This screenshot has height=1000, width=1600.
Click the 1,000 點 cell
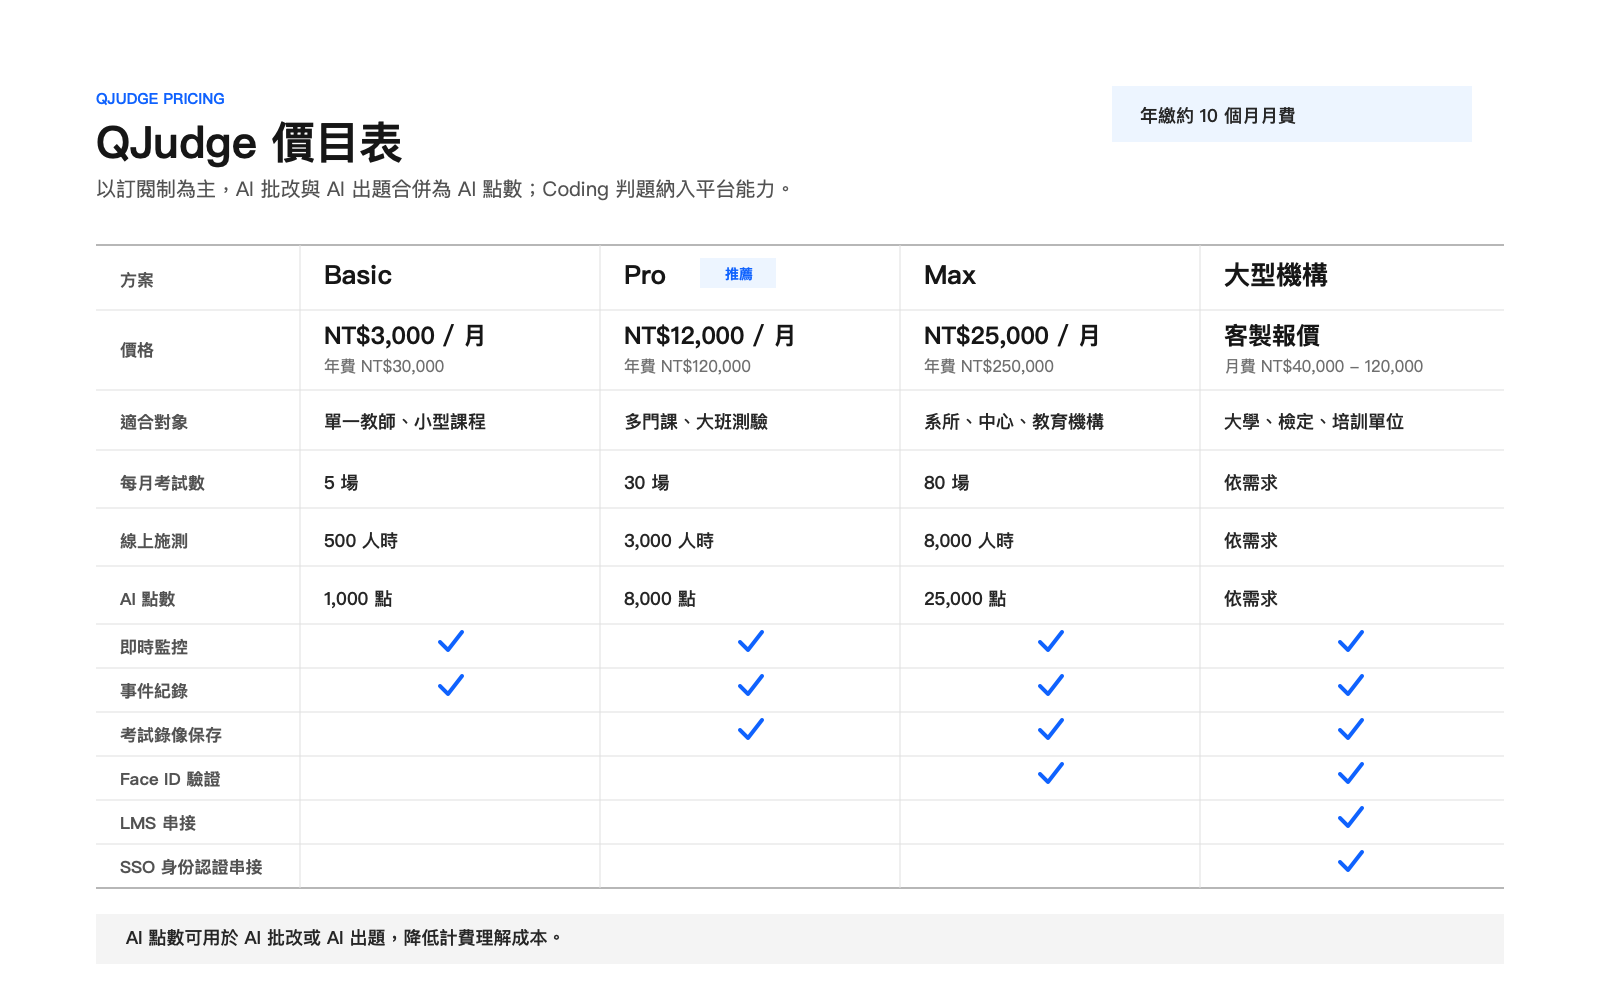pos(358,599)
